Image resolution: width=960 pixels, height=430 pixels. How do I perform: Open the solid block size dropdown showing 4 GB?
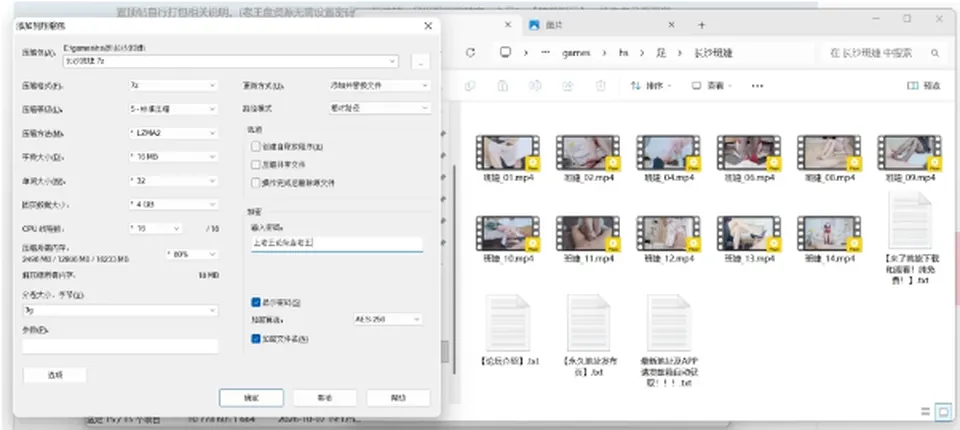point(173,204)
